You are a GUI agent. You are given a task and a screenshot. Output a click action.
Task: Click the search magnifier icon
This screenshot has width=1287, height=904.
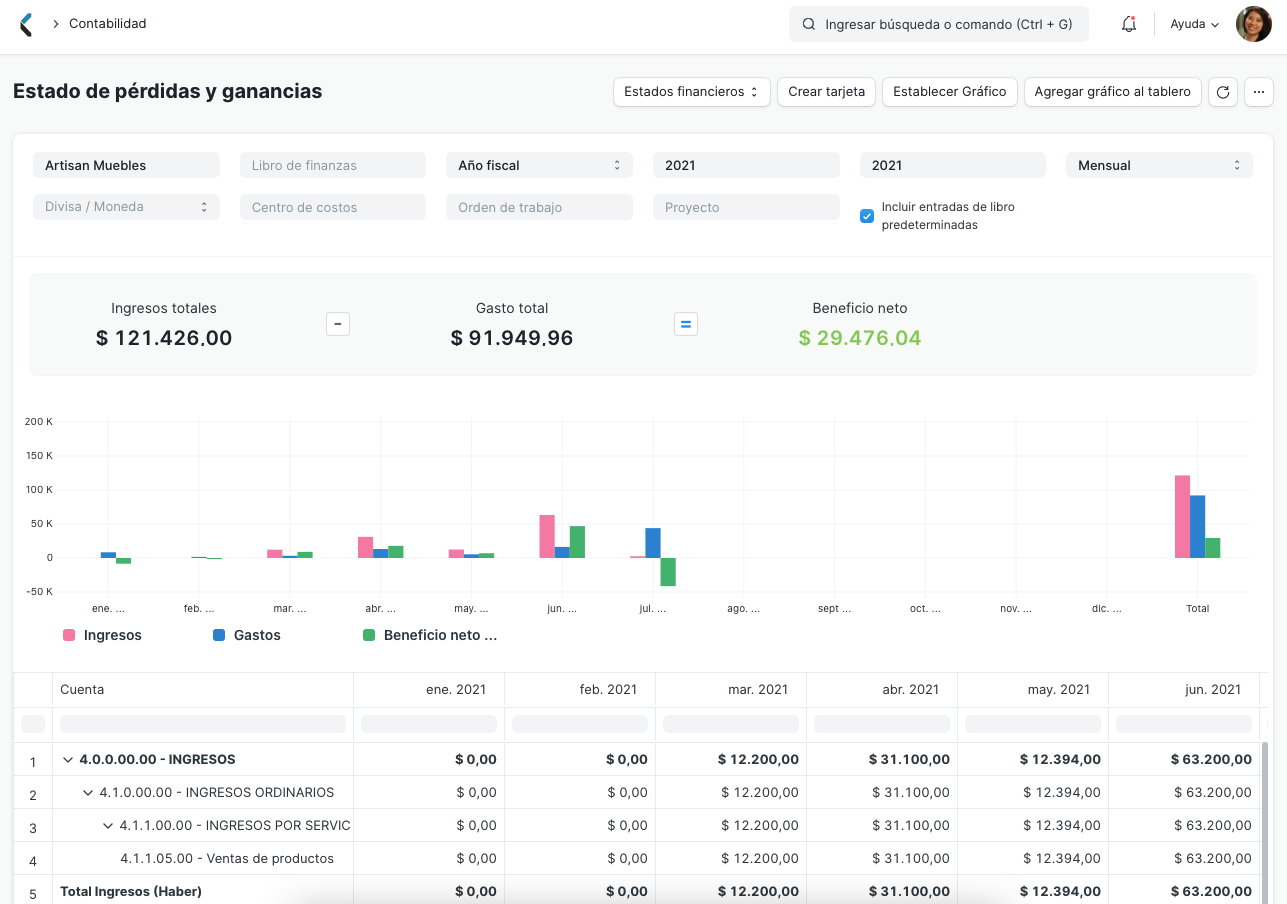tap(809, 24)
